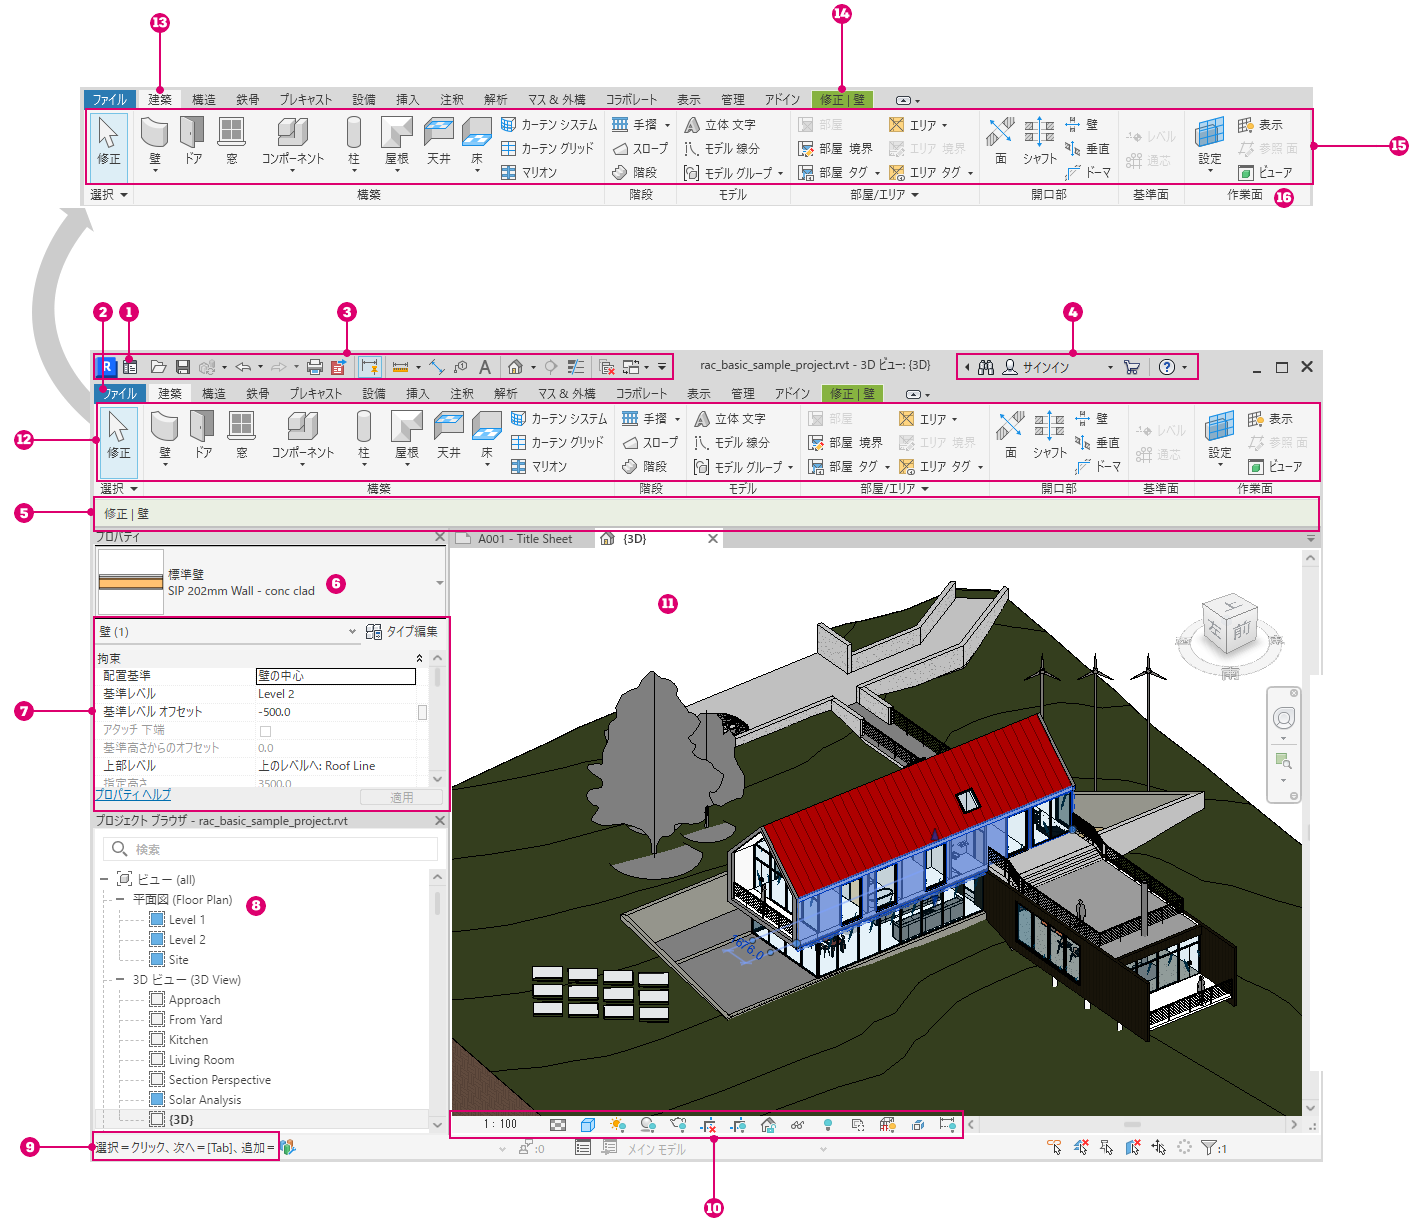Toggle Drag Elements on Selection icon in status bar

1158,1147
